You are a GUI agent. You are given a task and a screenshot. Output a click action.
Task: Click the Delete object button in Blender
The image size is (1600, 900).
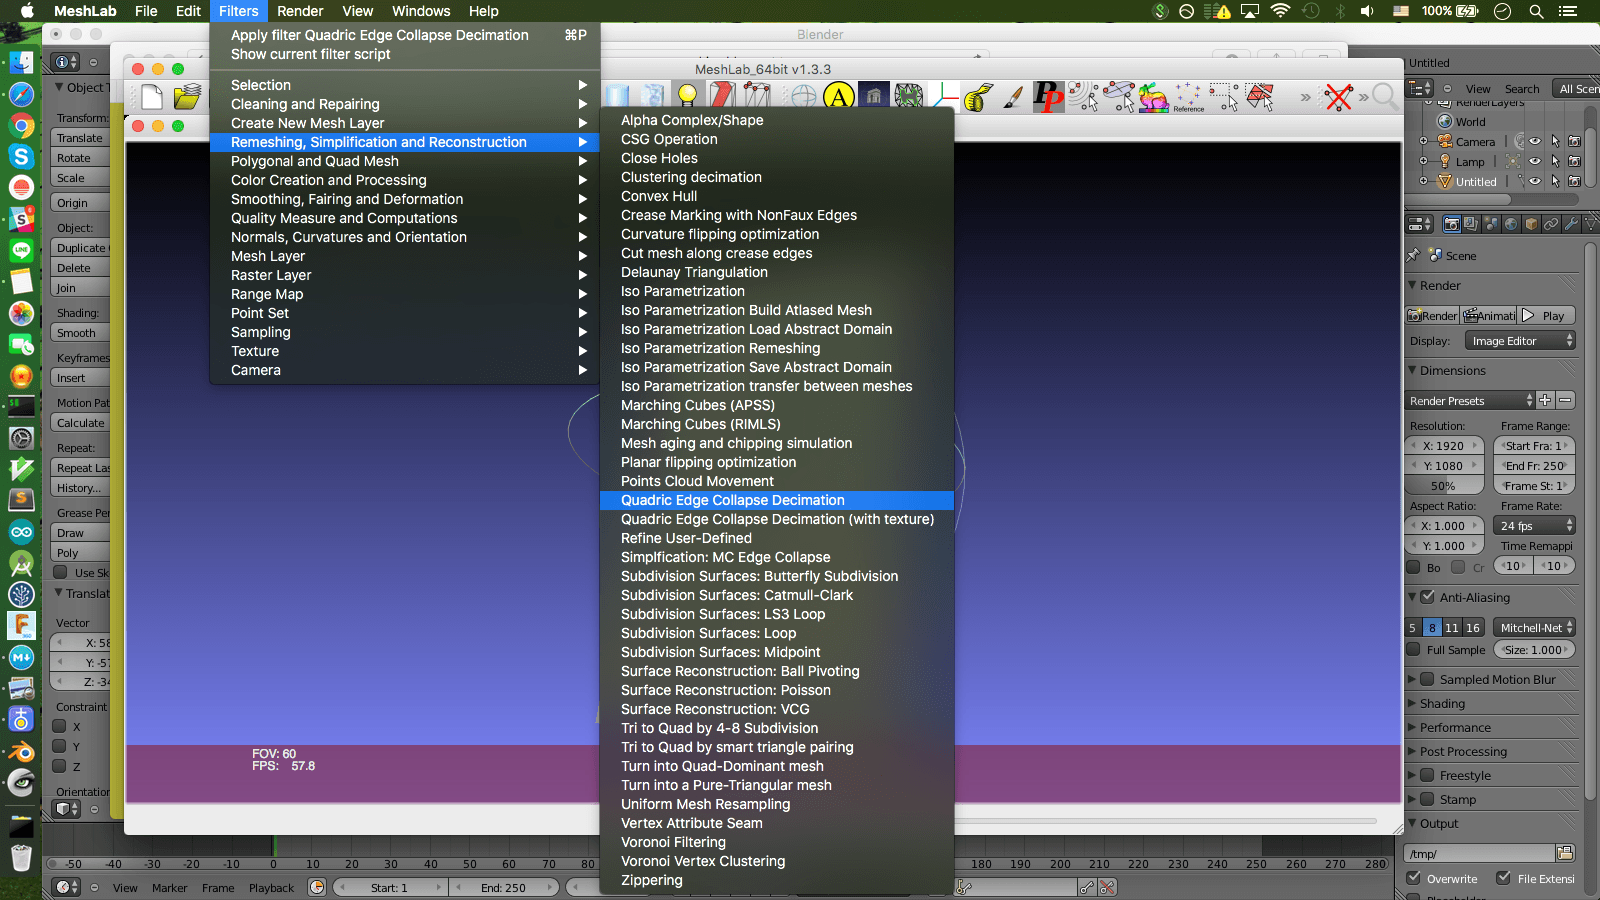coord(79,268)
